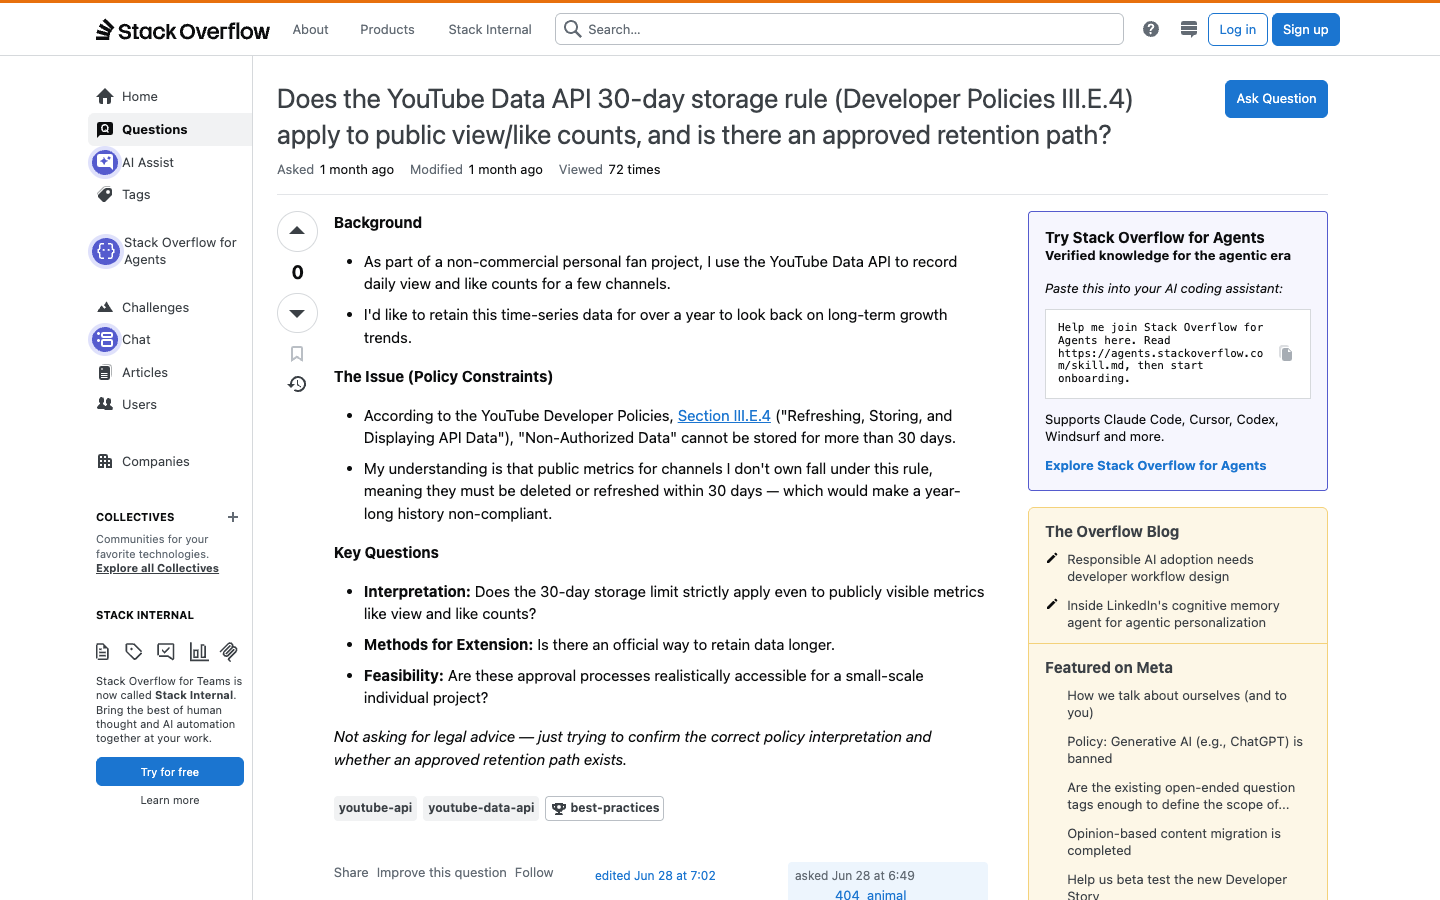Click the Stack Internal document icon
Screen dimensions: 1440x900
tap(102, 652)
